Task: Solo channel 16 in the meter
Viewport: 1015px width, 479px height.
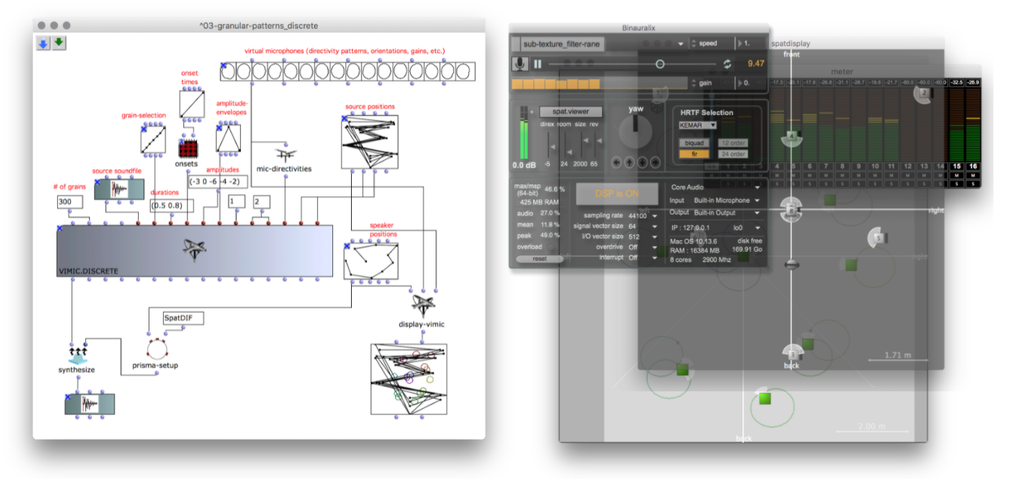Action: point(972,183)
